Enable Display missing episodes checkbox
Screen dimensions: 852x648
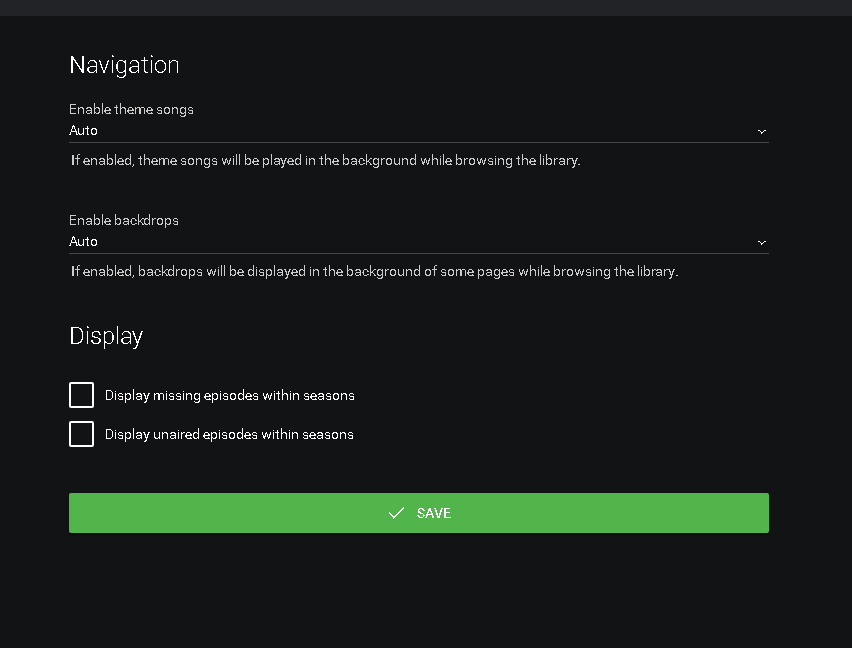point(81,395)
